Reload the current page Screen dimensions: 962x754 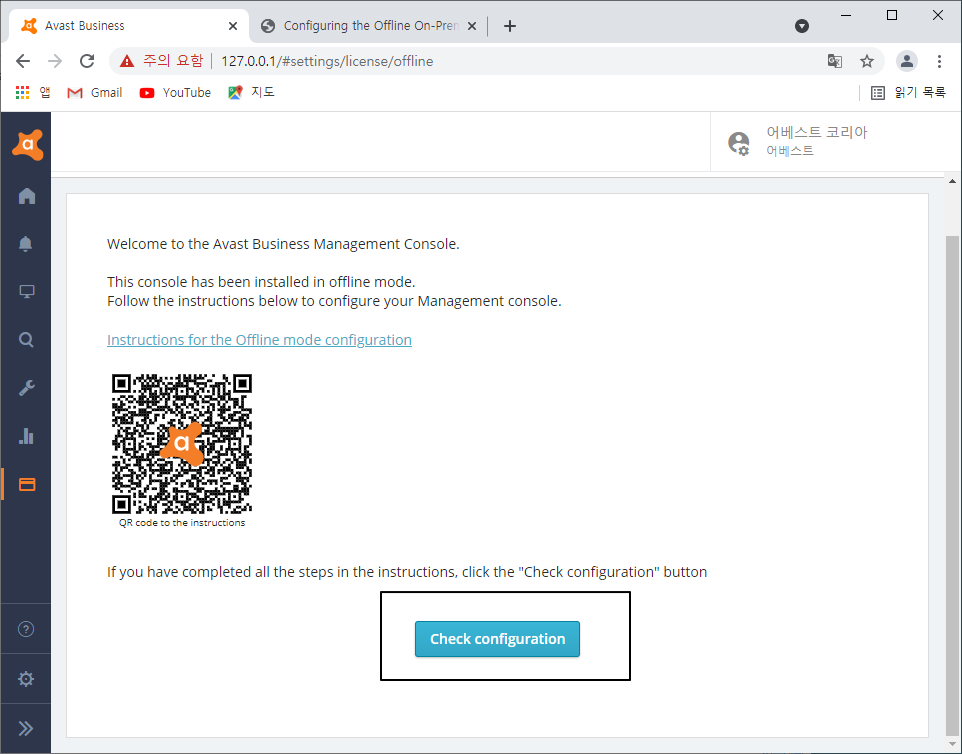click(x=87, y=61)
